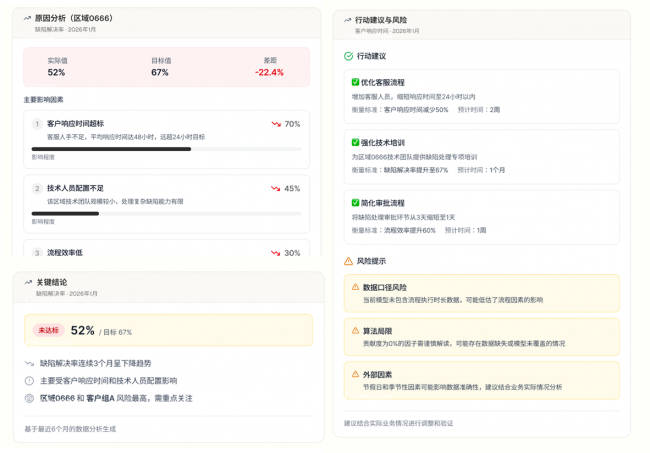The width and height of the screenshot is (650, 453).
Task: Click the warning triangle icon beside 风险提示
Action: pyautogui.click(x=348, y=261)
